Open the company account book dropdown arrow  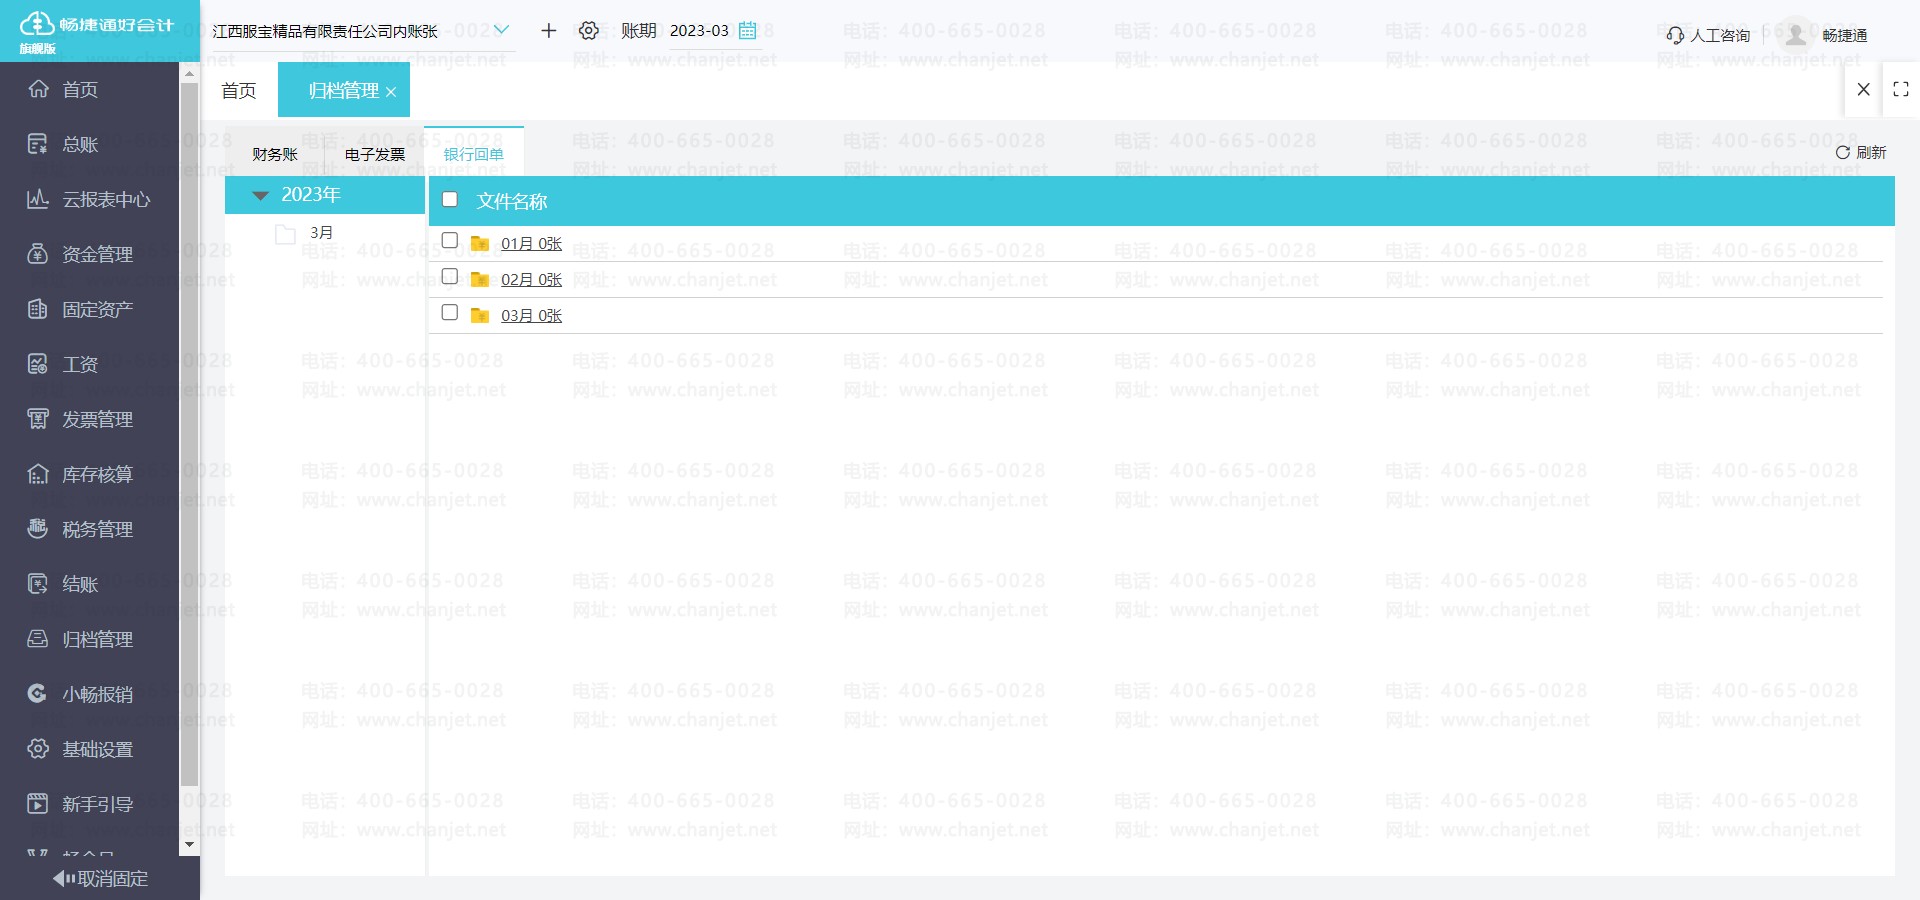(x=501, y=30)
